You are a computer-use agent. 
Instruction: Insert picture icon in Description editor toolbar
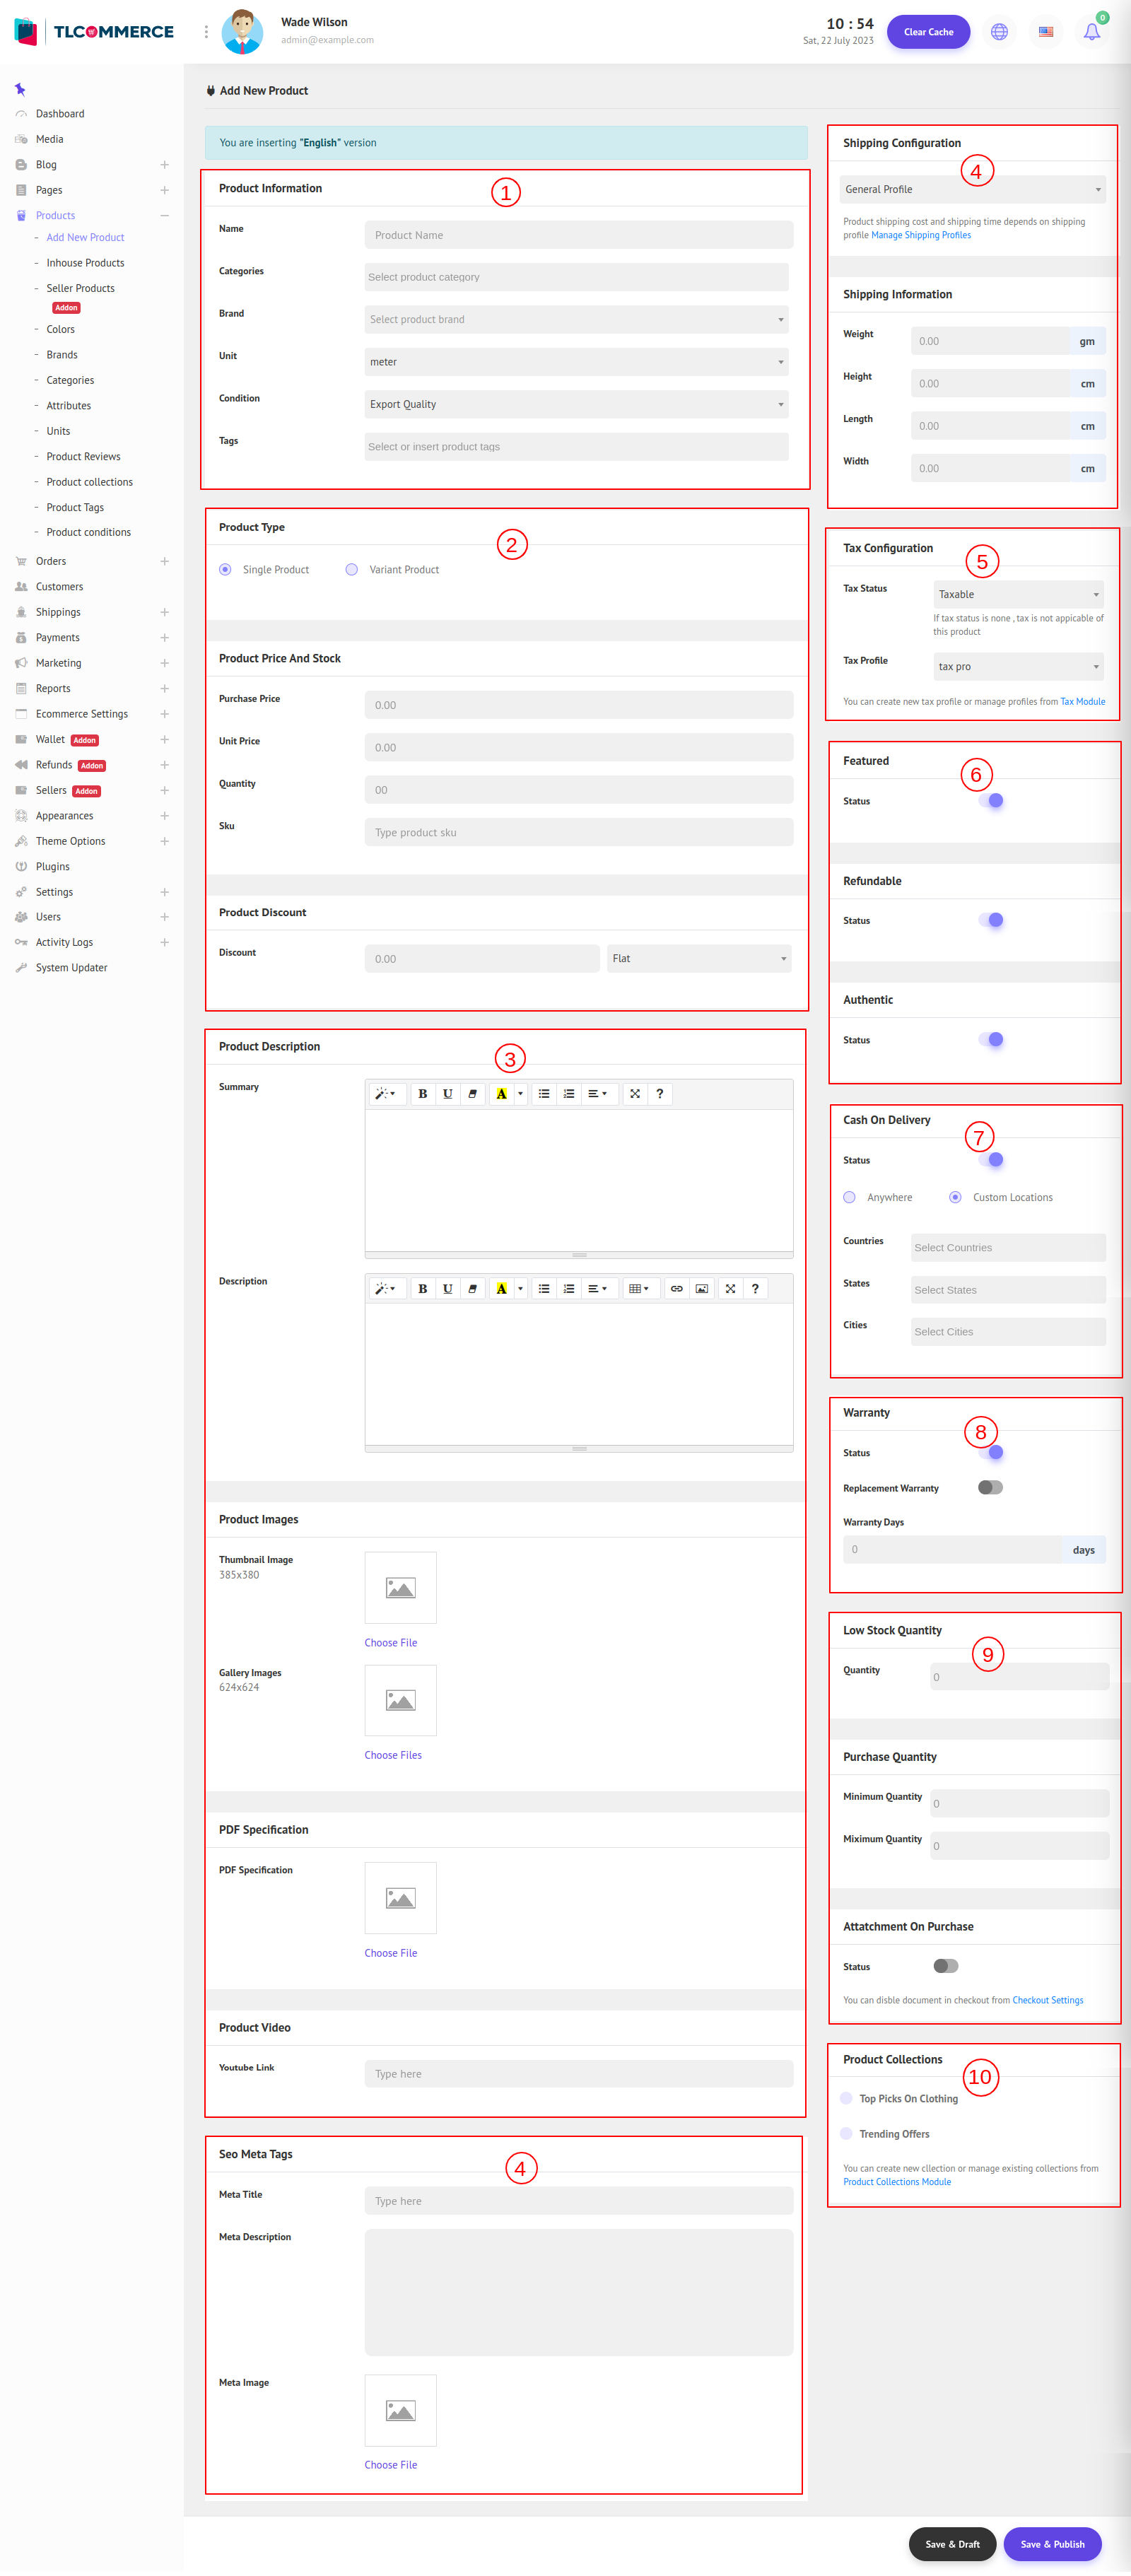pyautogui.click(x=701, y=1289)
